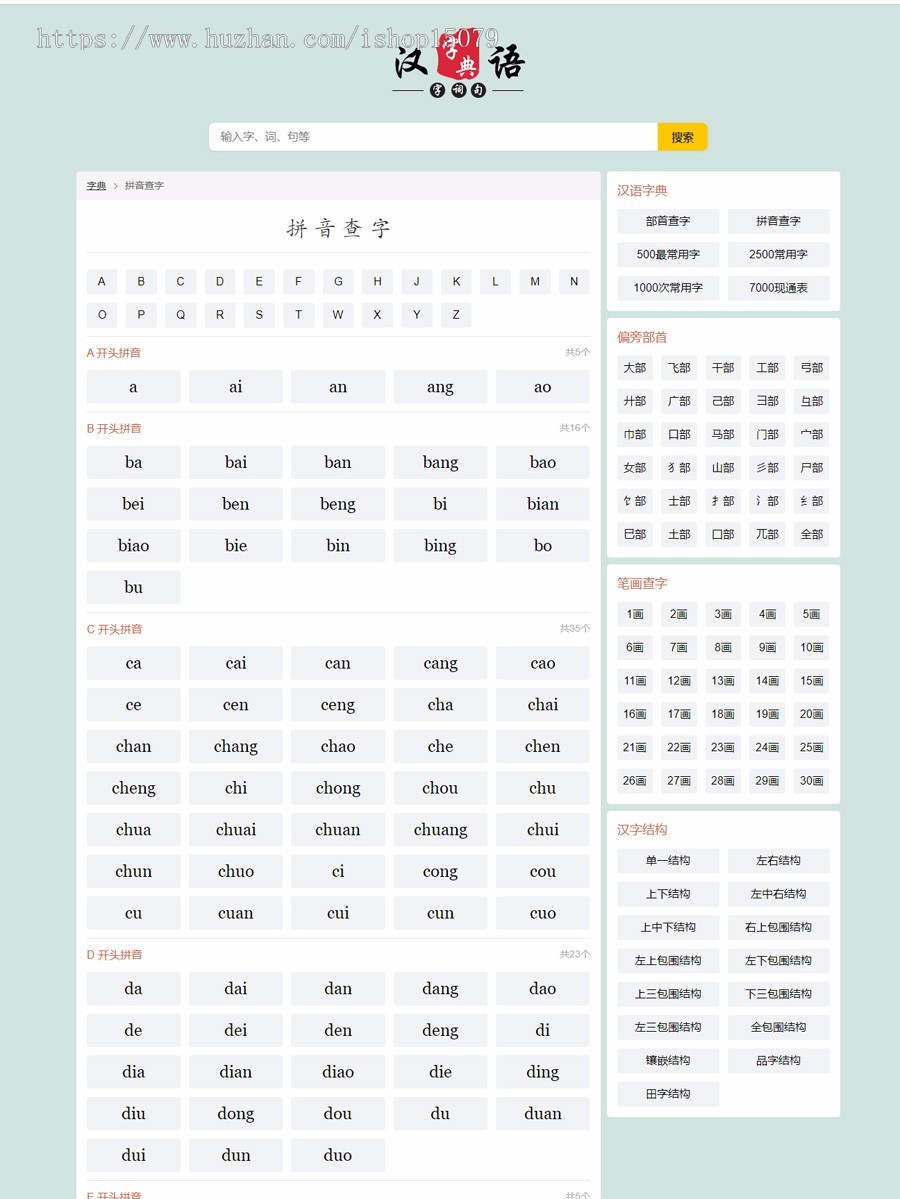The image size is (900, 1199).
Task: Open 拼音查字 in sidebar
Action: pyautogui.click(x=778, y=221)
